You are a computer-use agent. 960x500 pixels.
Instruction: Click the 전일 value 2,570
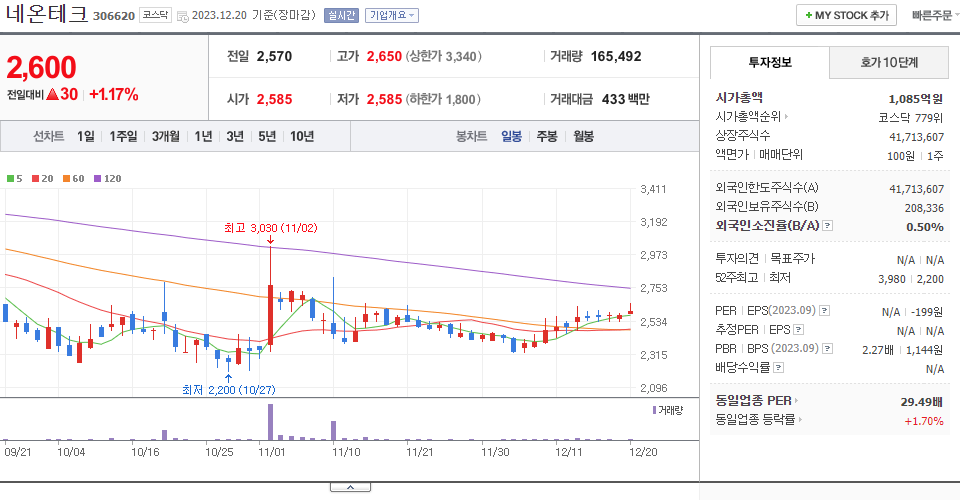(x=274, y=56)
